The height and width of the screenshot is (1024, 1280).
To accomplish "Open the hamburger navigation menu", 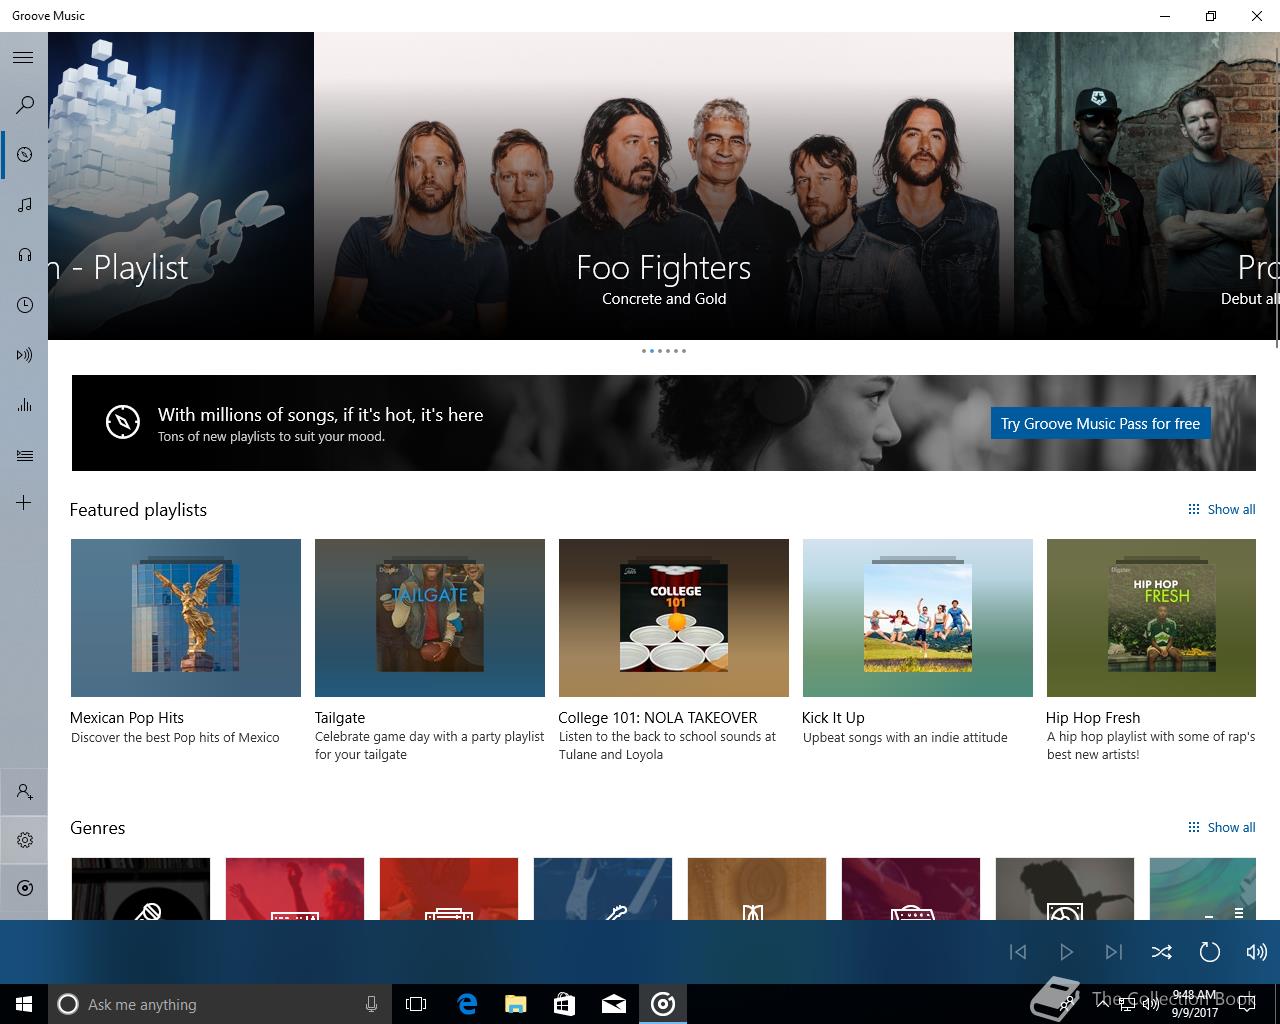I will pyautogui.click(x=23, y=57).
